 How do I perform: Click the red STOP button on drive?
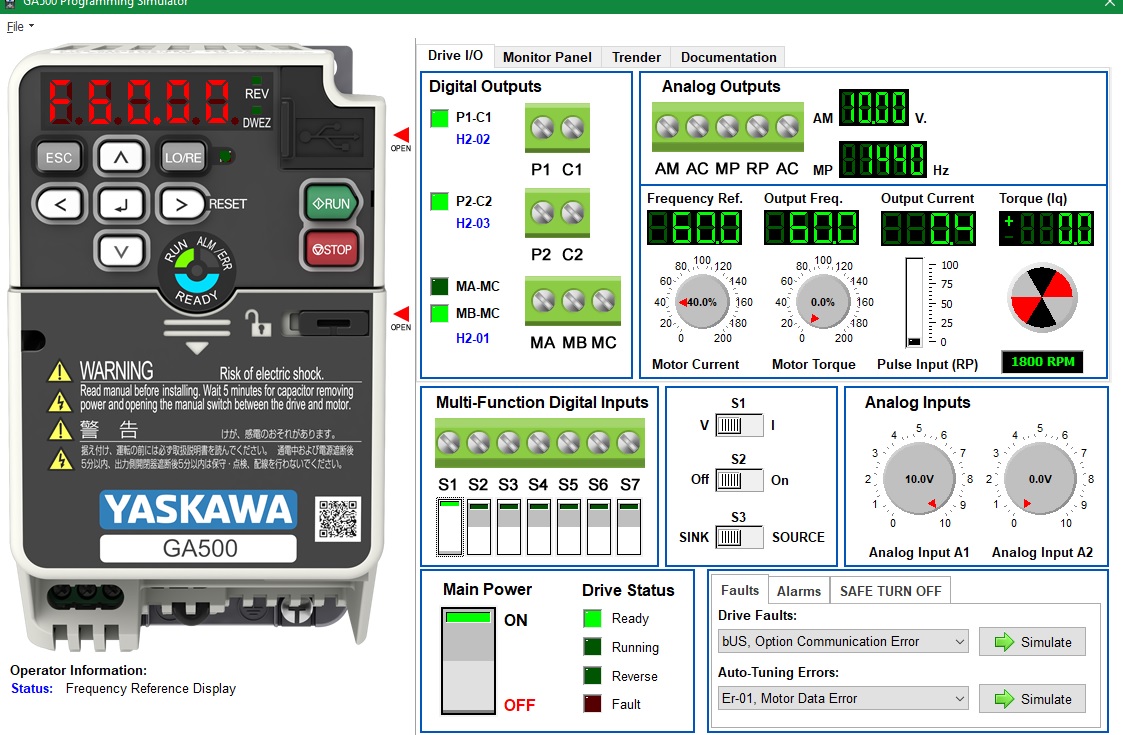point(332,249)
